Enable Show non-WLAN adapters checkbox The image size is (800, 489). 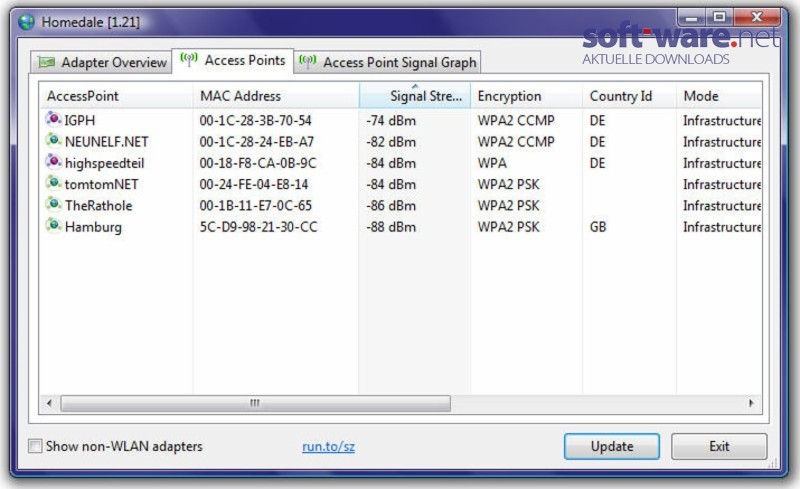pos(35,446)
